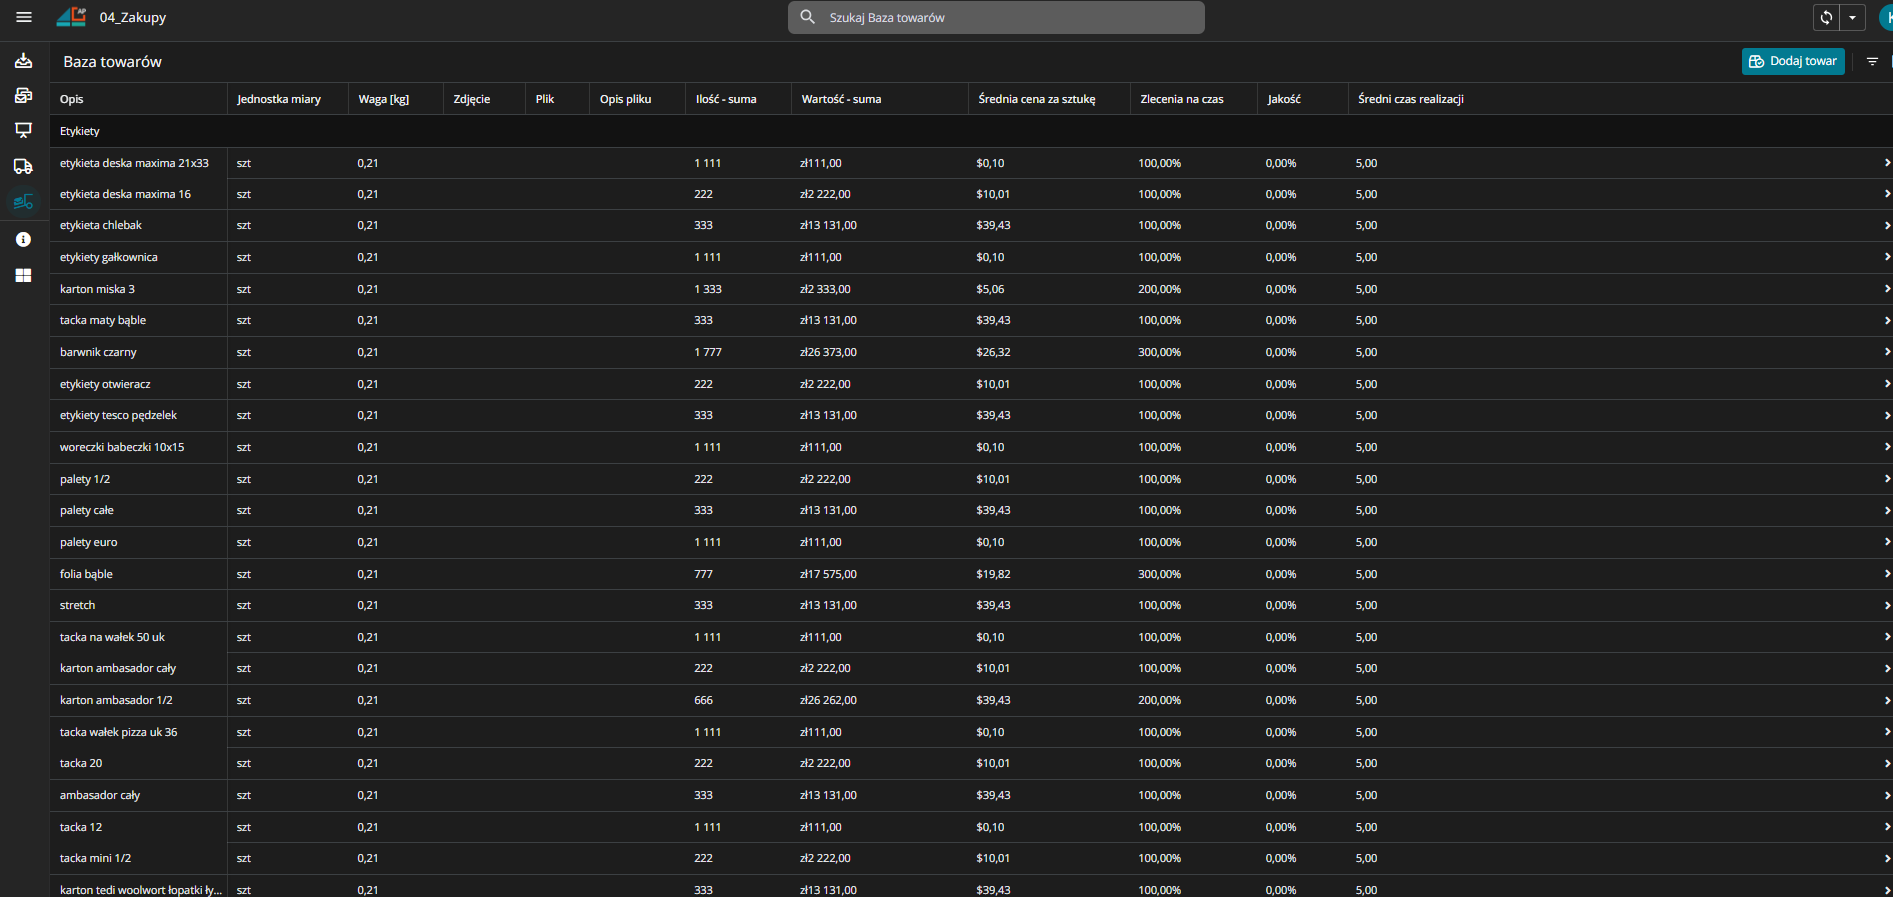Viewport: 1893px width, 897px height.
Task: Click the 'Szukaj Baza towarów' search field
Action: [x=1000, y=17]
